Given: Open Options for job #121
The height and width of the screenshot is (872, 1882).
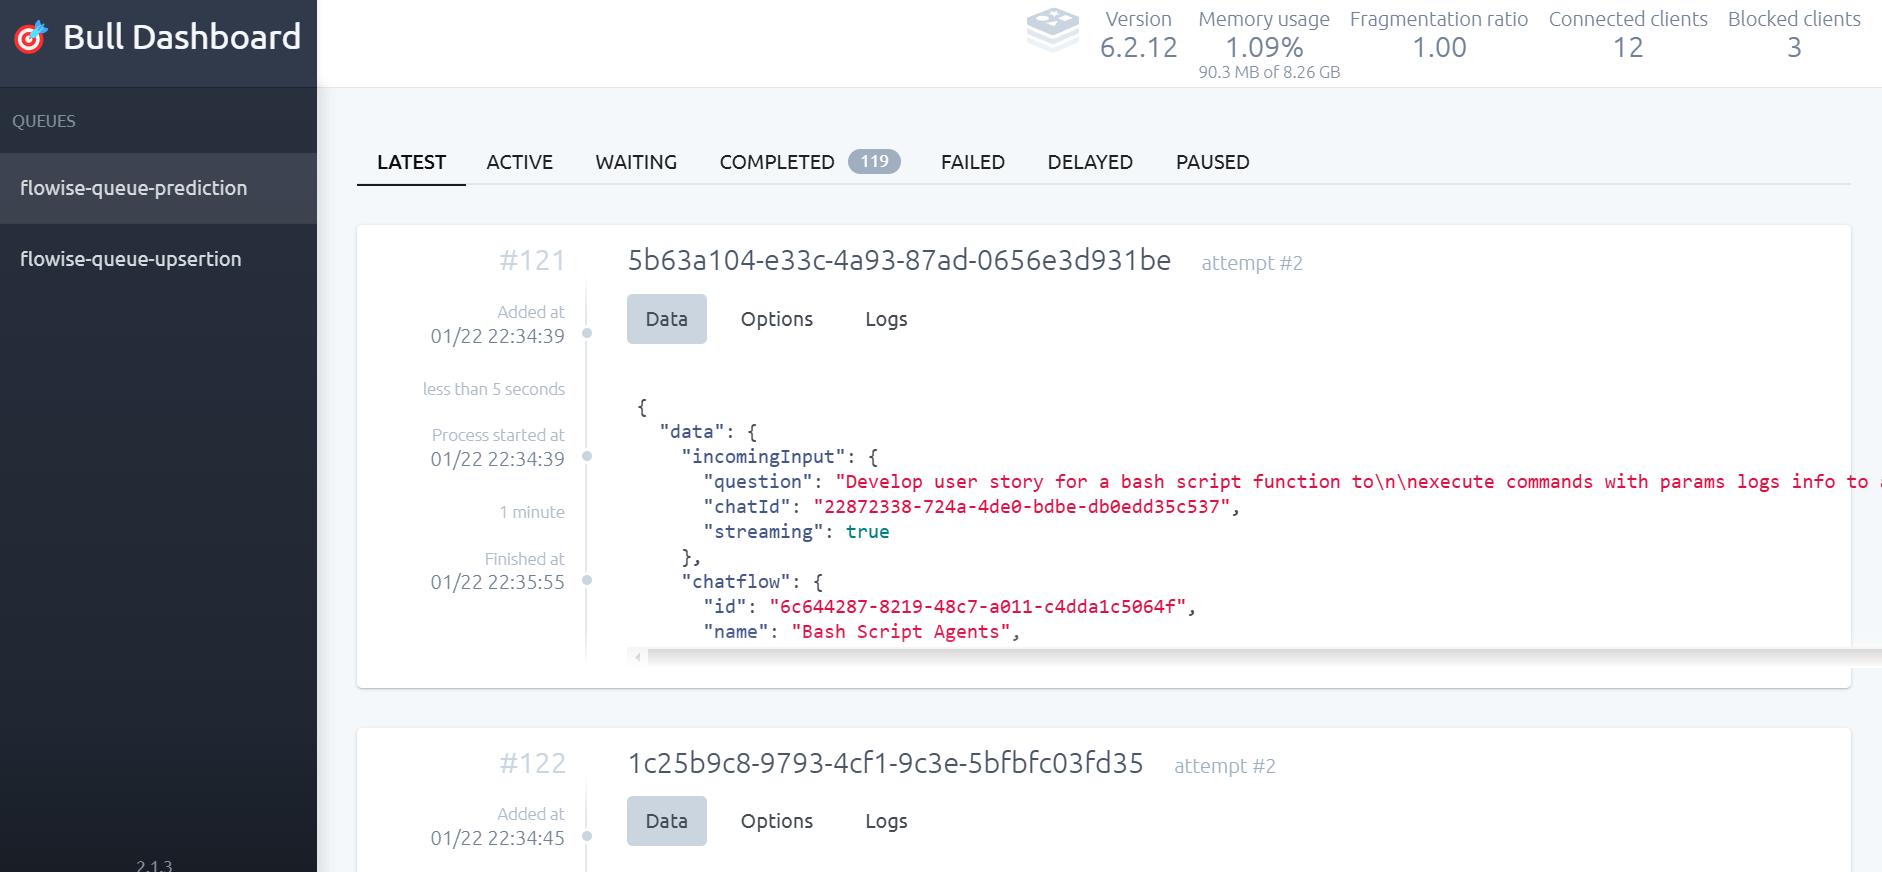Looking at the screenshot, I should (776, 319).
